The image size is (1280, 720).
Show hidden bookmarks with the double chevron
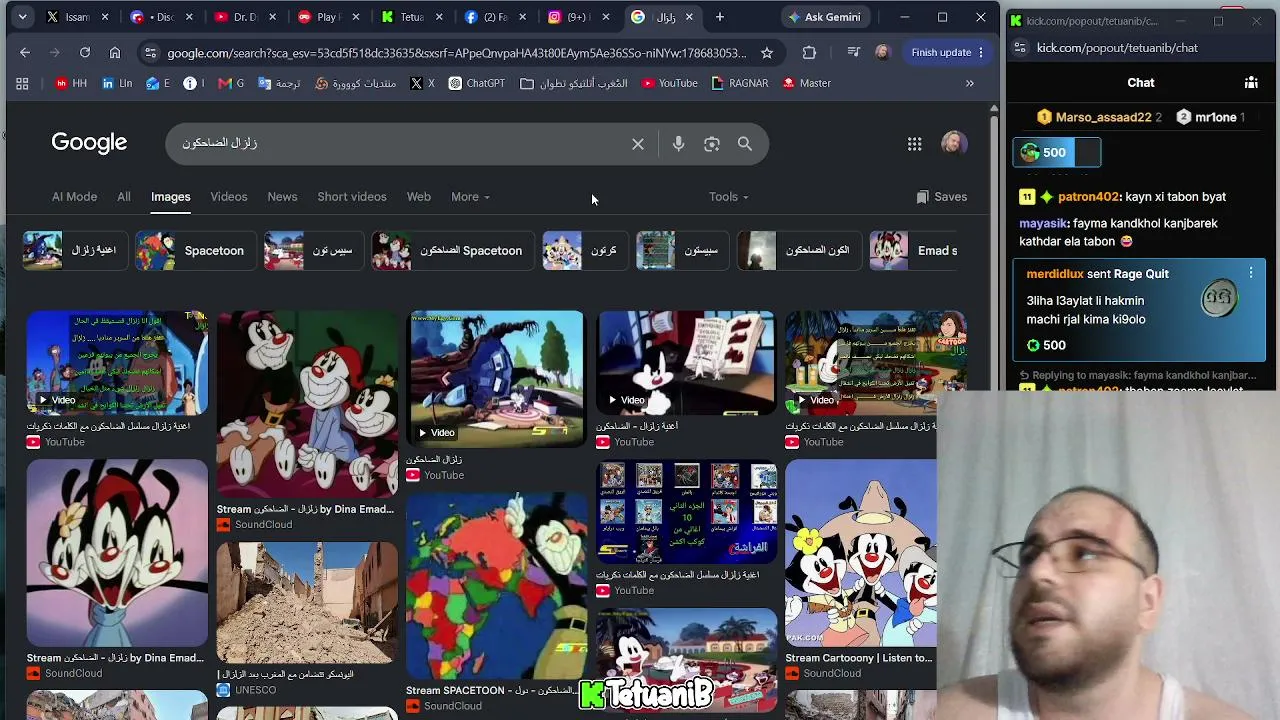969,83
